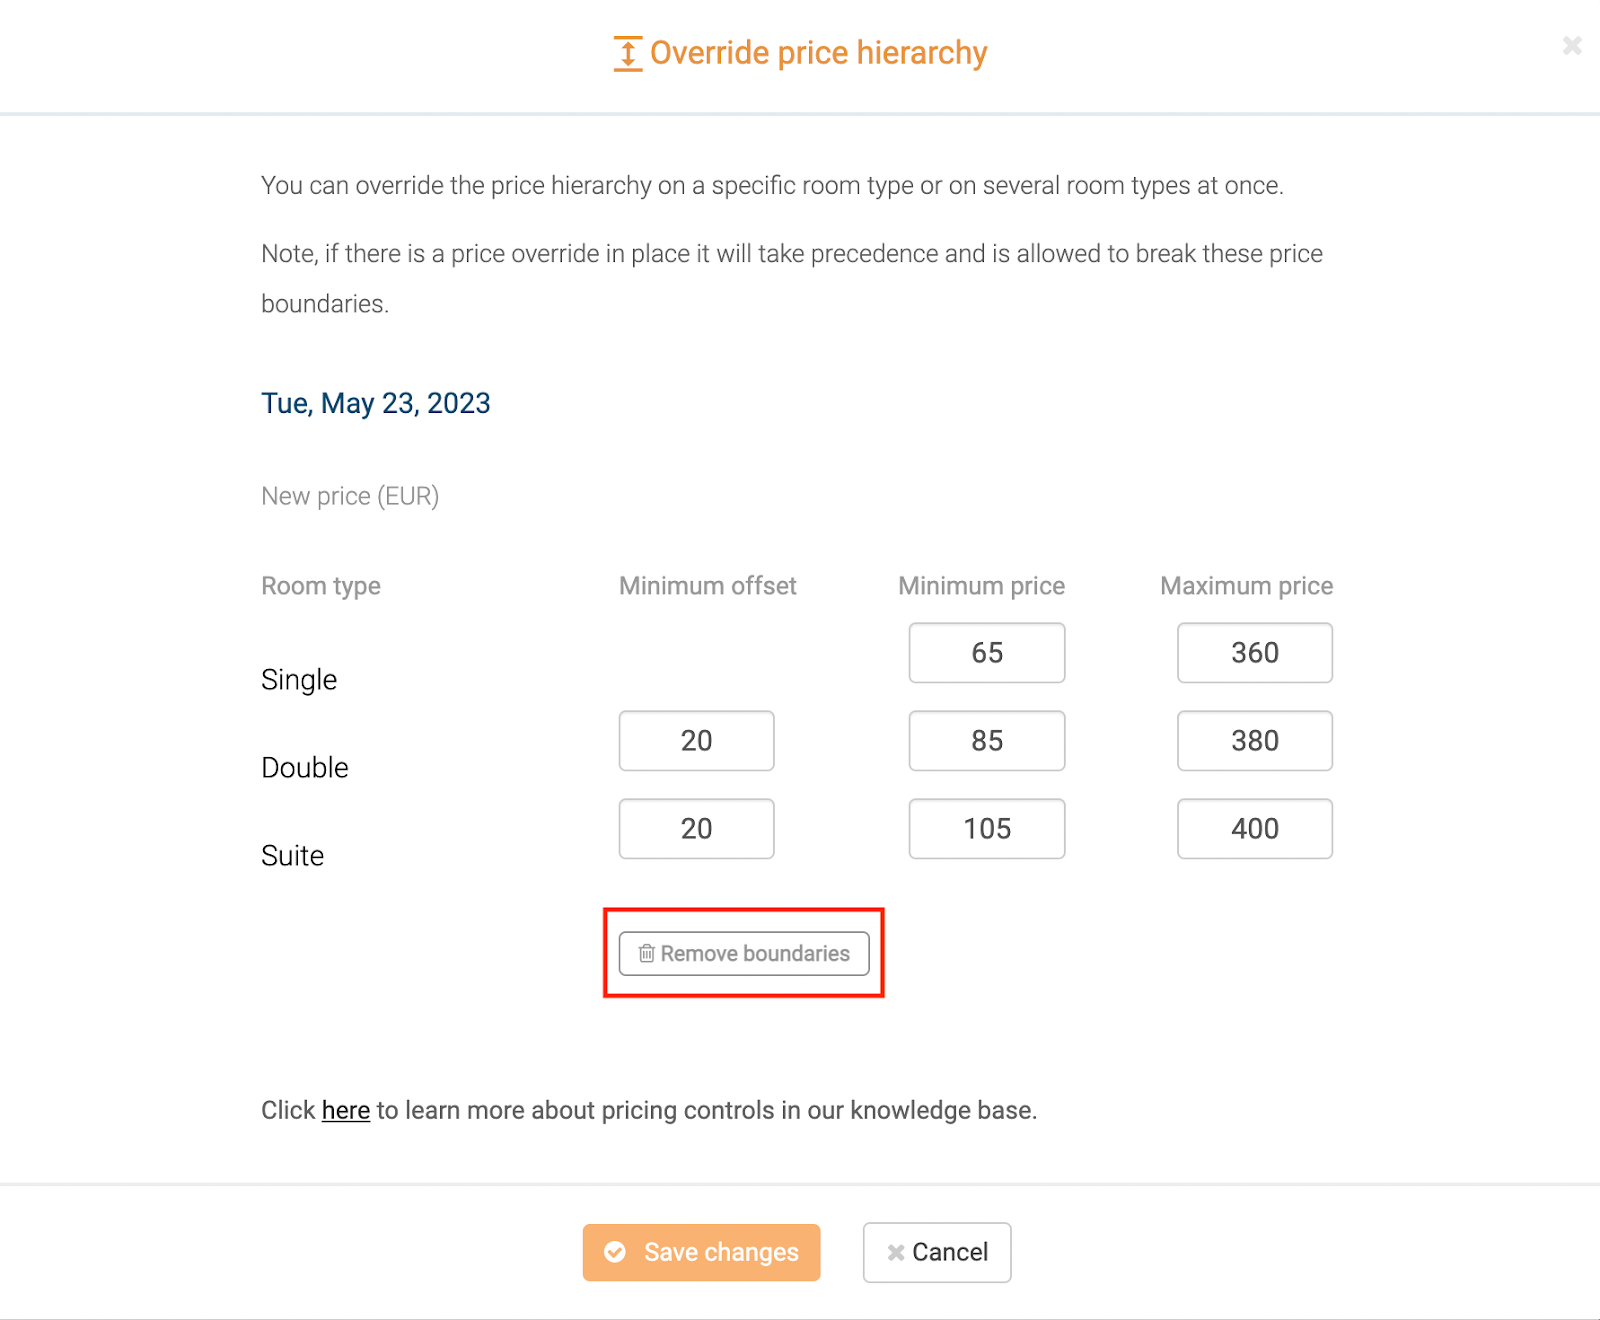Edit the Single maximum price field

pyautogui.click(x=1255, y=653)
